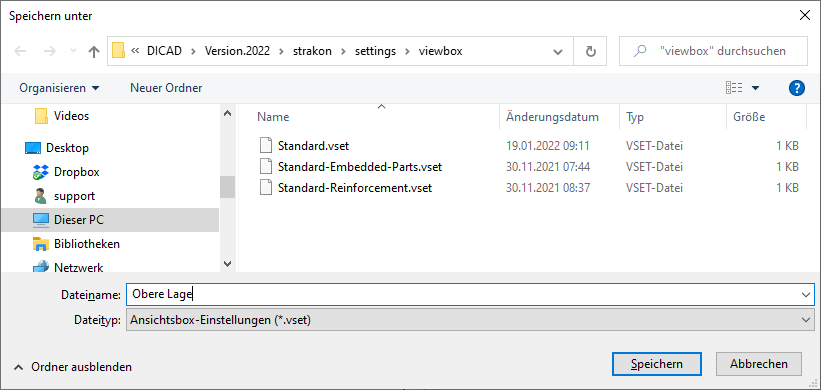Open the help question mark icon

click(796, 88)
